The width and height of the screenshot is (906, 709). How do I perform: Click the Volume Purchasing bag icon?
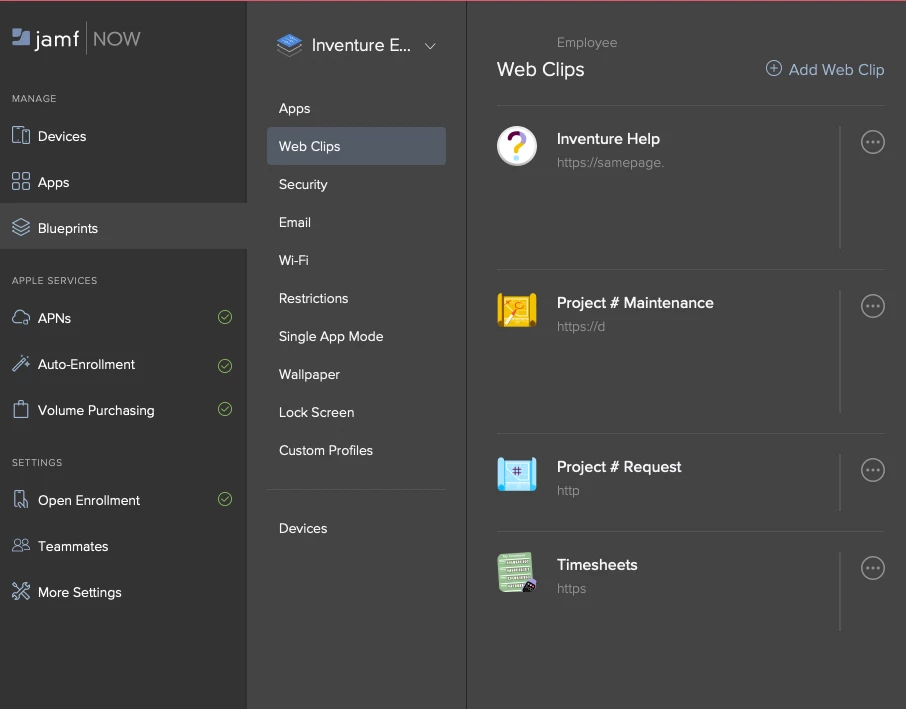(21, 409)
